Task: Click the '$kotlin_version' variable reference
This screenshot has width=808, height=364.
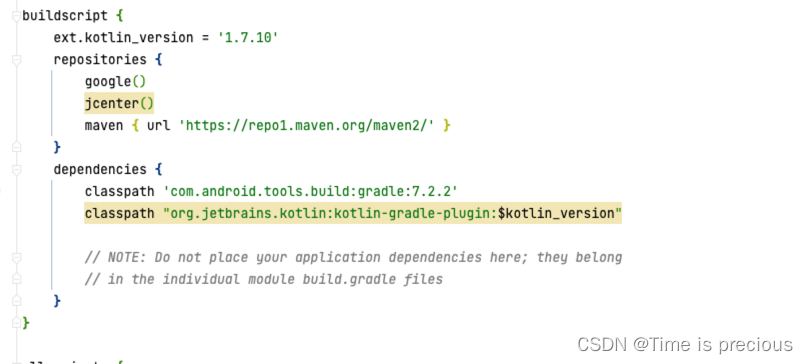Action: pyautogui.click(x=556, y=213)
